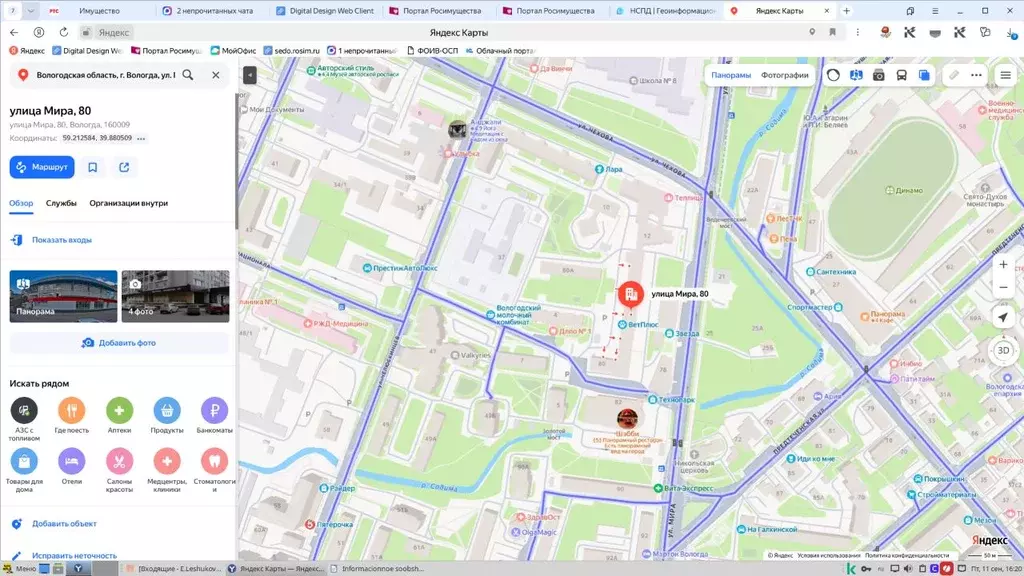The height and width of the screenshot is (576, 1024).
Task: Toggle the street panoramas map icon
Action: [856, 75]
